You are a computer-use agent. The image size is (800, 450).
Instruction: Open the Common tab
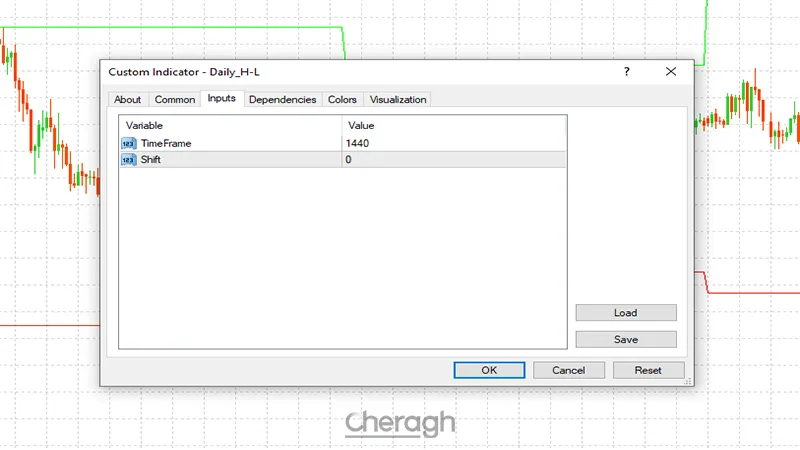[175, 99]
